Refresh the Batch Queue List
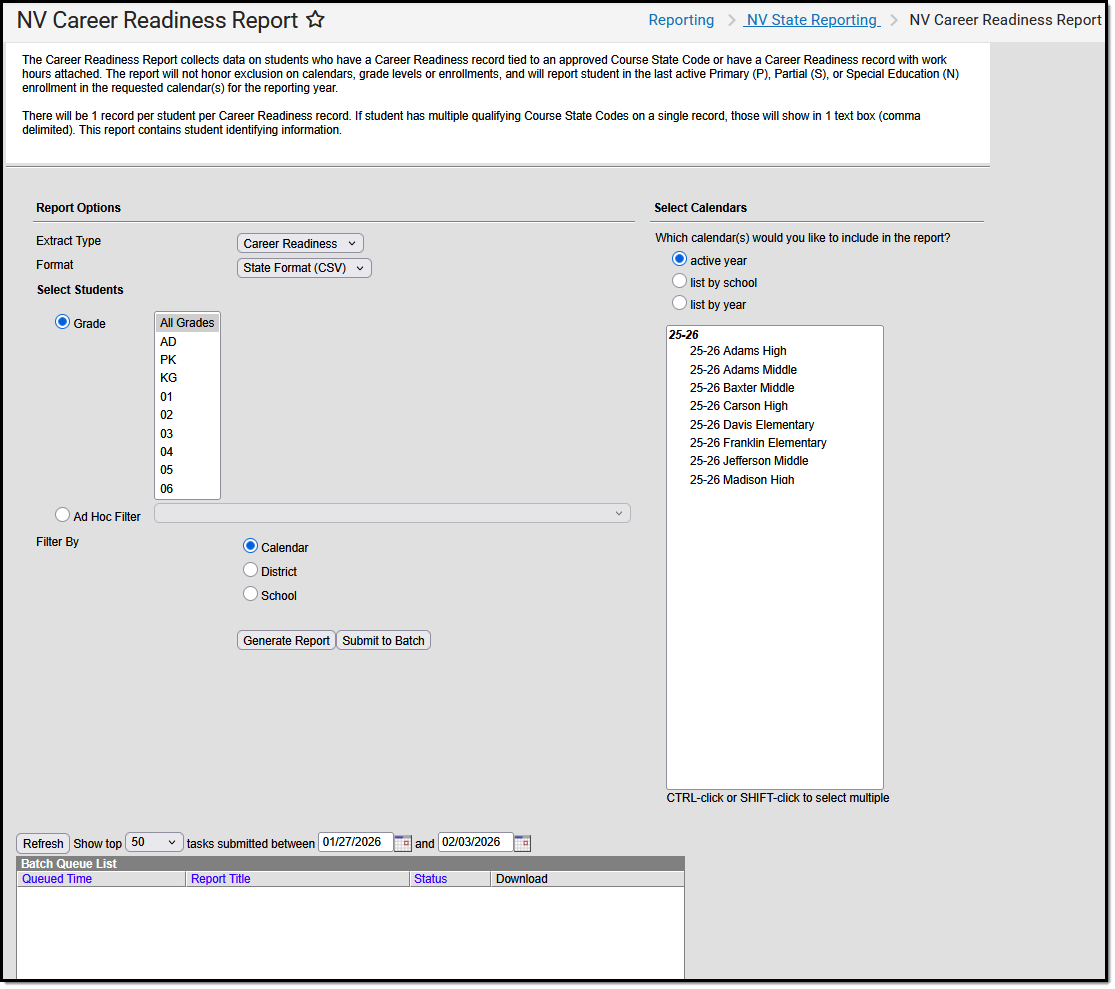 pyautogui.click(x=41, y=843)
